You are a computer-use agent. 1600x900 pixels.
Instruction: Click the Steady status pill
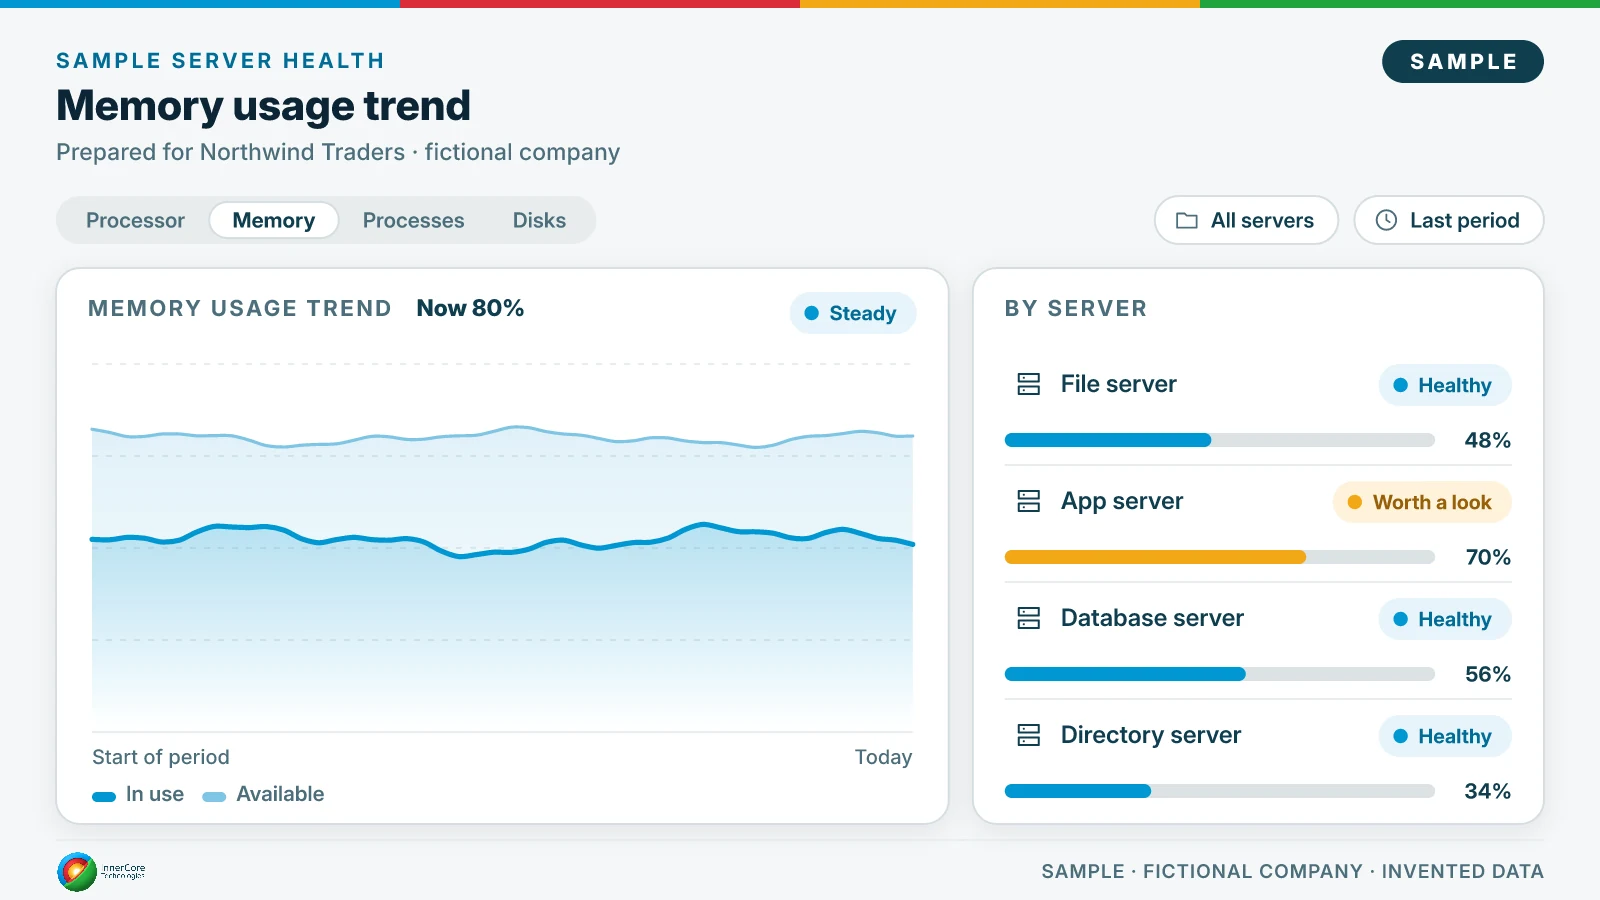(853, 313)
